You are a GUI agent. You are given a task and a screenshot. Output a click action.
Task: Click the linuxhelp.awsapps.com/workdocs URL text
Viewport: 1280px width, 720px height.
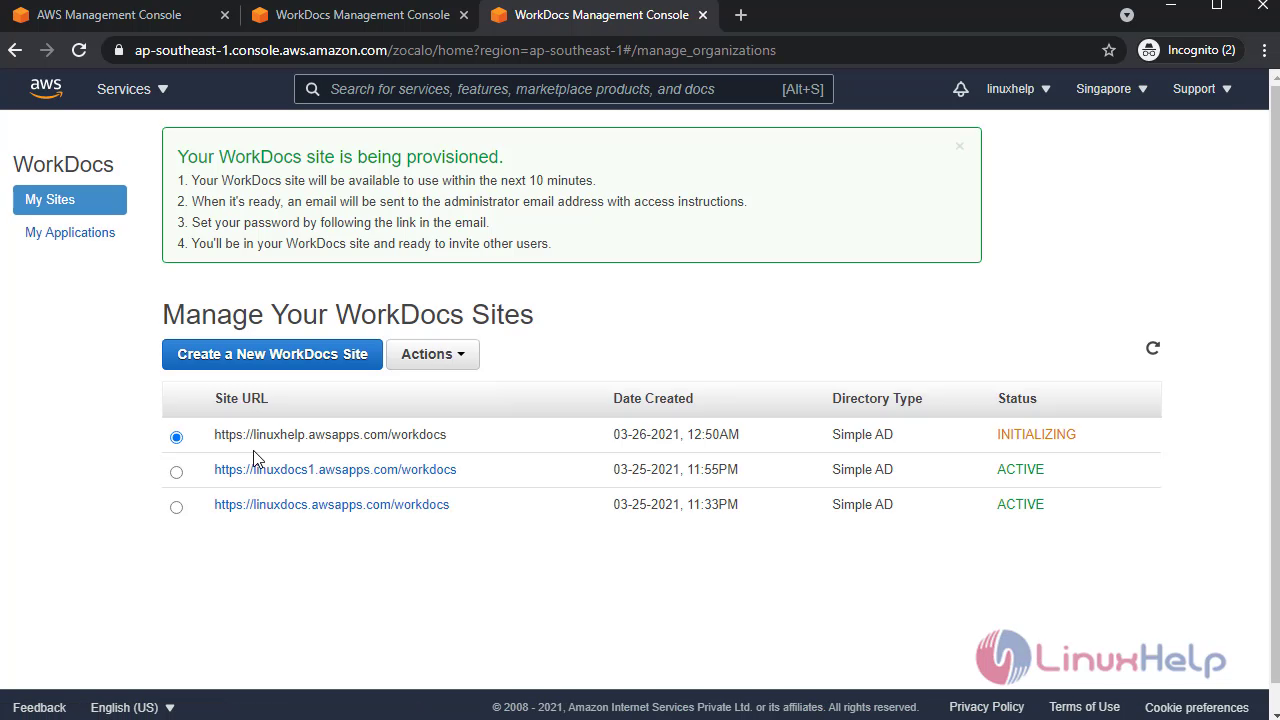tap(330, 434)
